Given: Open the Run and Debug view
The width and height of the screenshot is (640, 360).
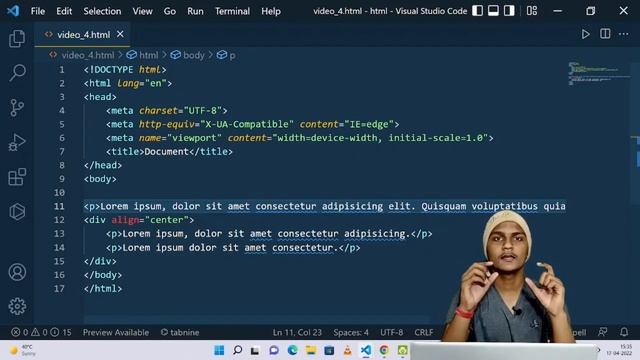Looking at the screenshot, I should click(17, 142).
